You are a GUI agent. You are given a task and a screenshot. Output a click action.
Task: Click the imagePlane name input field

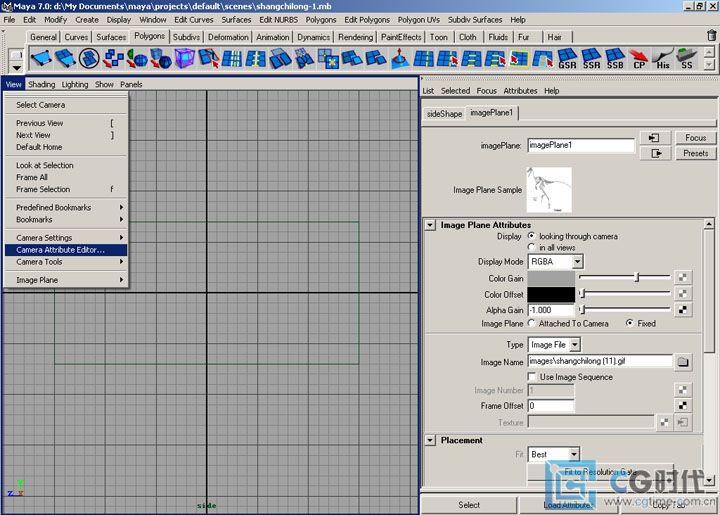(581, 145)
